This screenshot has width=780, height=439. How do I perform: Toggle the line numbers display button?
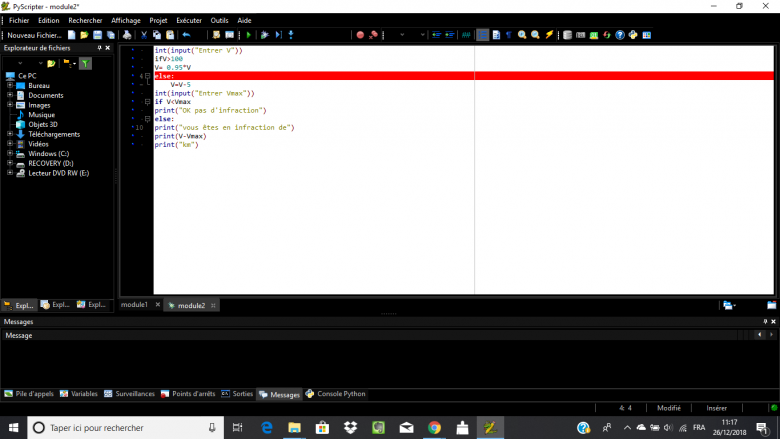[483, 35]
